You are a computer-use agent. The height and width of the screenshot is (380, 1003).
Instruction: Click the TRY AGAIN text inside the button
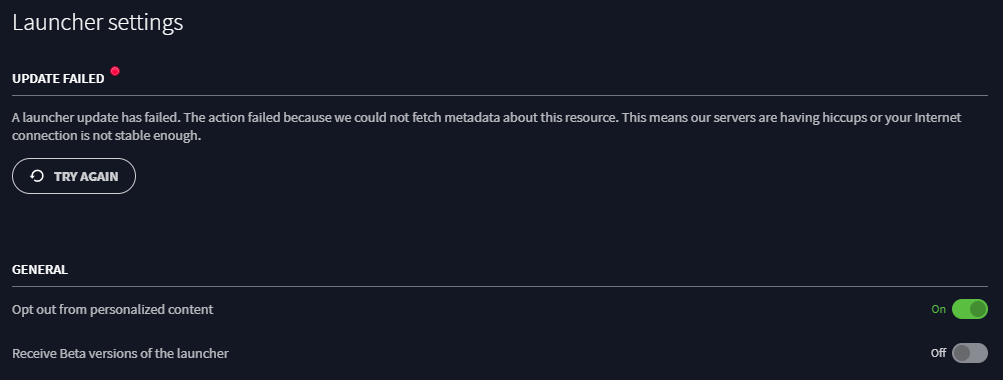tap(86, 177)
